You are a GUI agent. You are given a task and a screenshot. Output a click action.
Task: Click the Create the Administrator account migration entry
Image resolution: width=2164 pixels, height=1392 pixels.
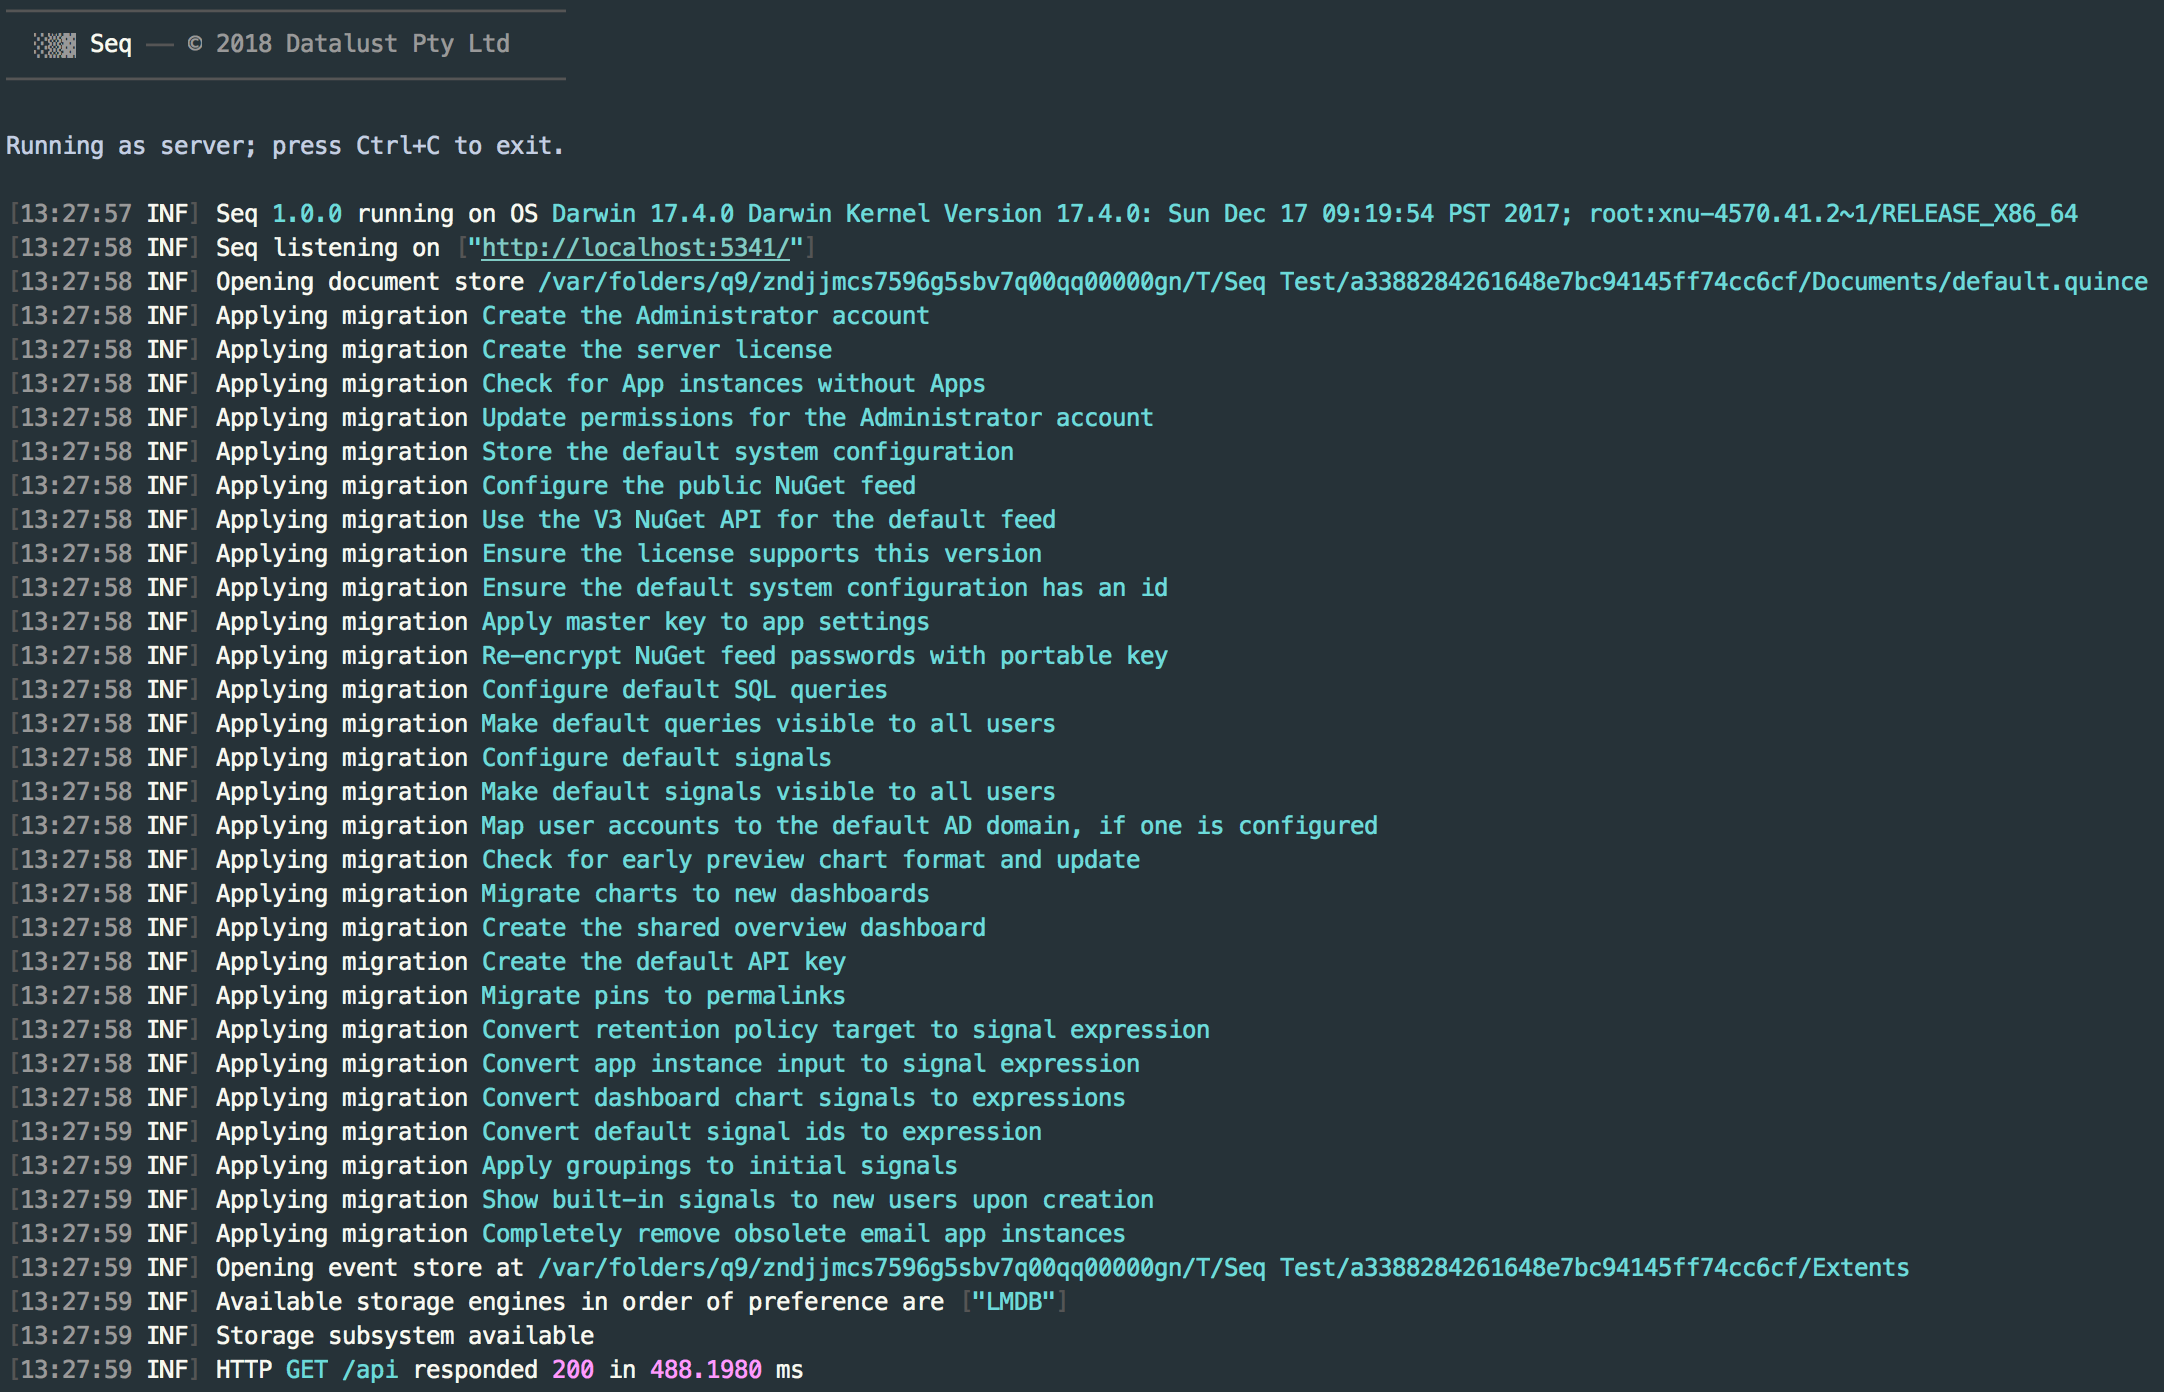pos(704,315)
